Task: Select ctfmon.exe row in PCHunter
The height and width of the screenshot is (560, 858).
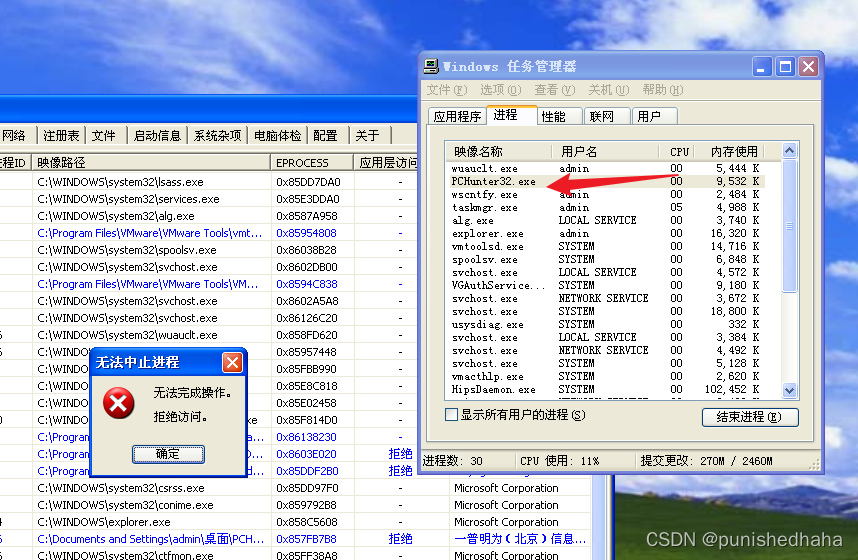Action: point(295,554)
